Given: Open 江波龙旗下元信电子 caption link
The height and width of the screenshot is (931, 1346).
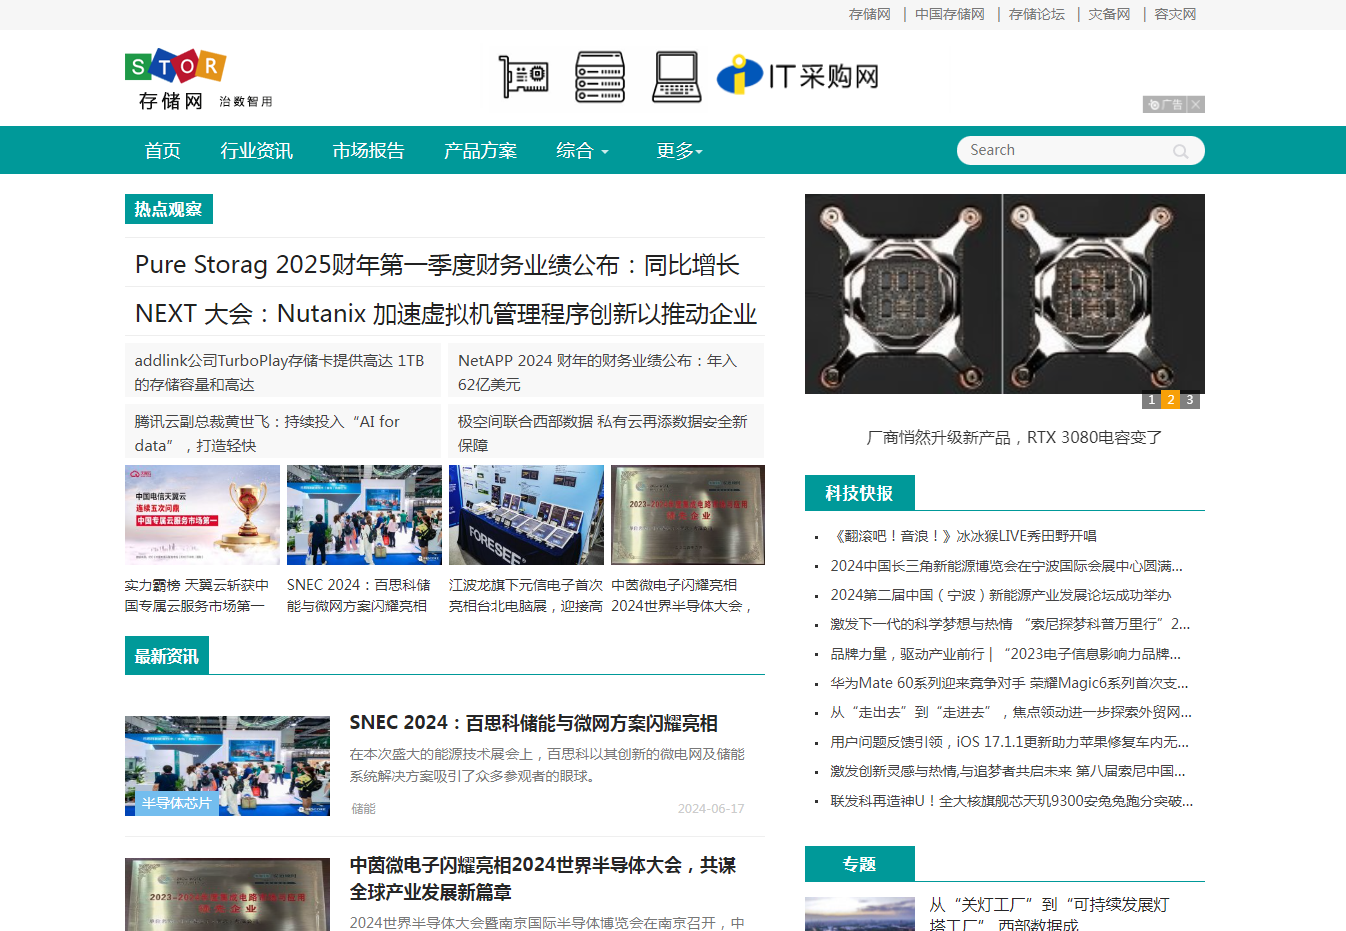Looking at the screenshot, I should 526,595.
